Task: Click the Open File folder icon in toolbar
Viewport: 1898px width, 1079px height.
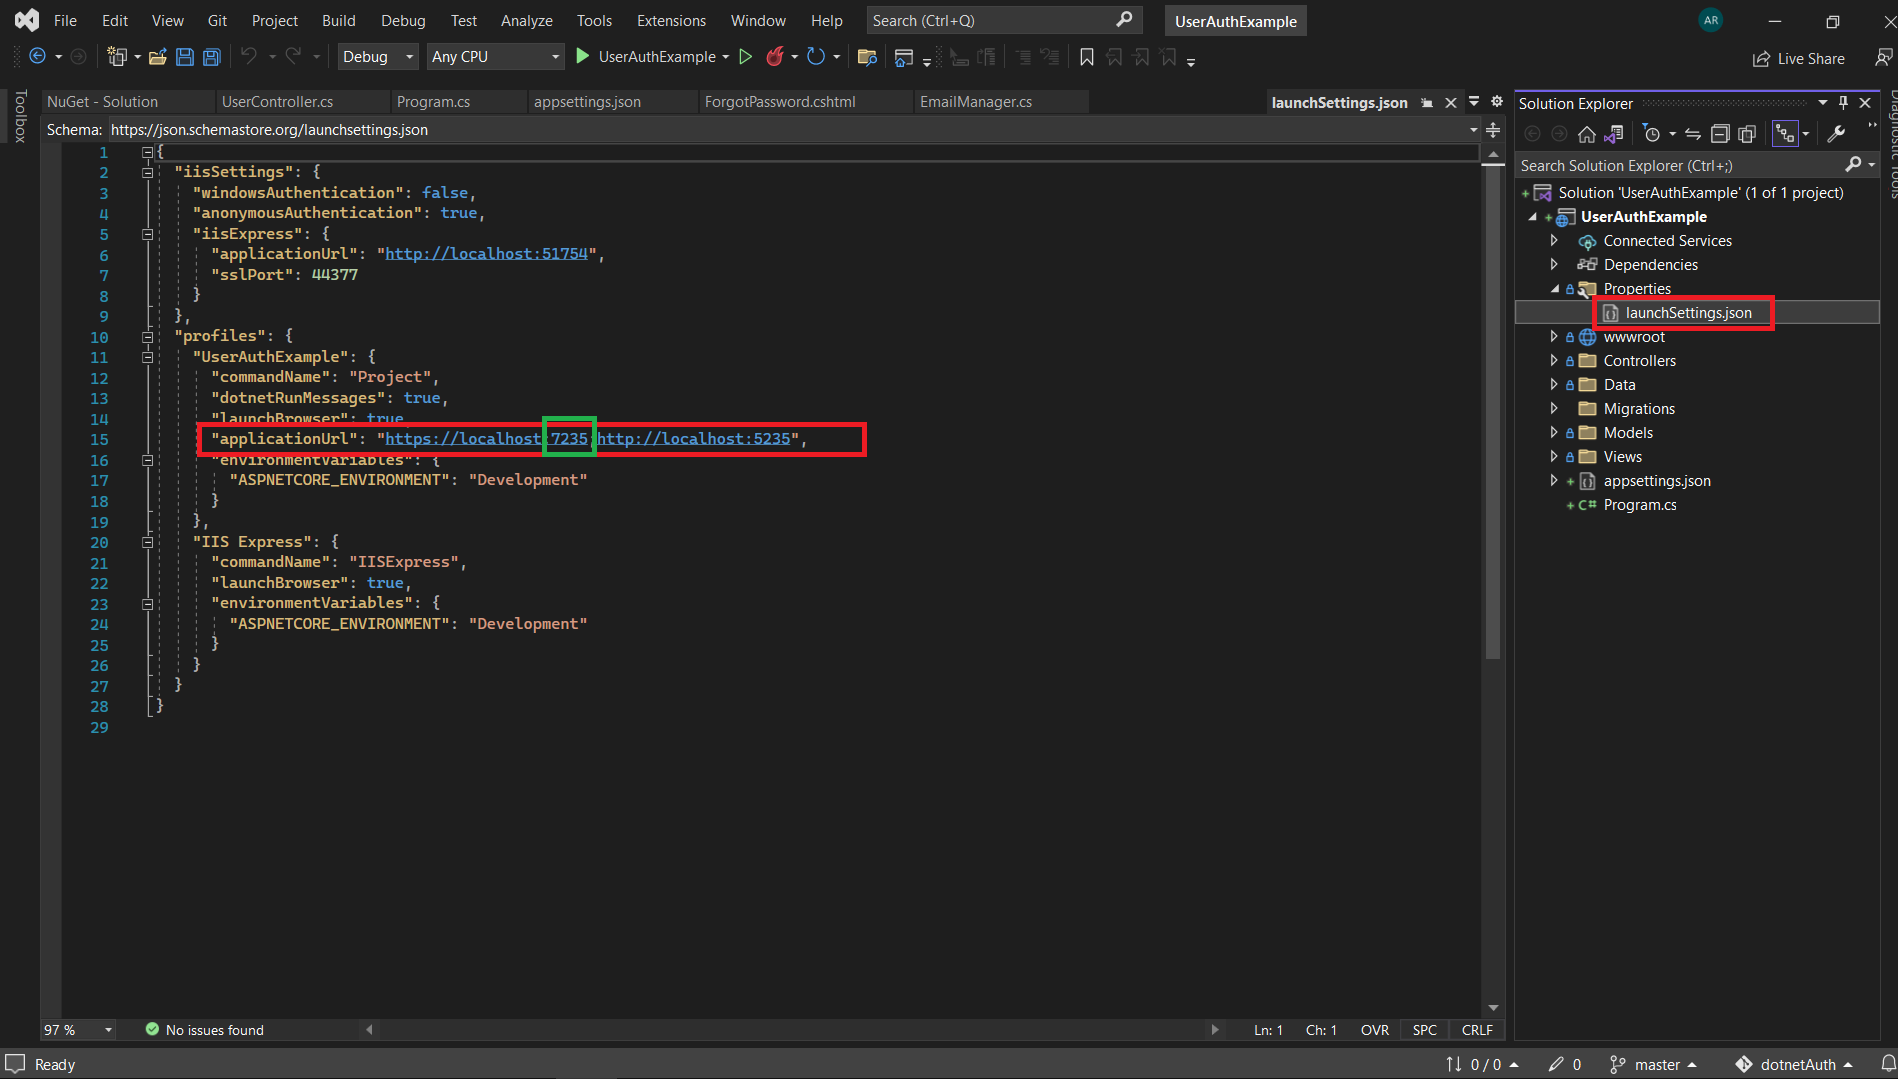Action: (x=157, y=57)
